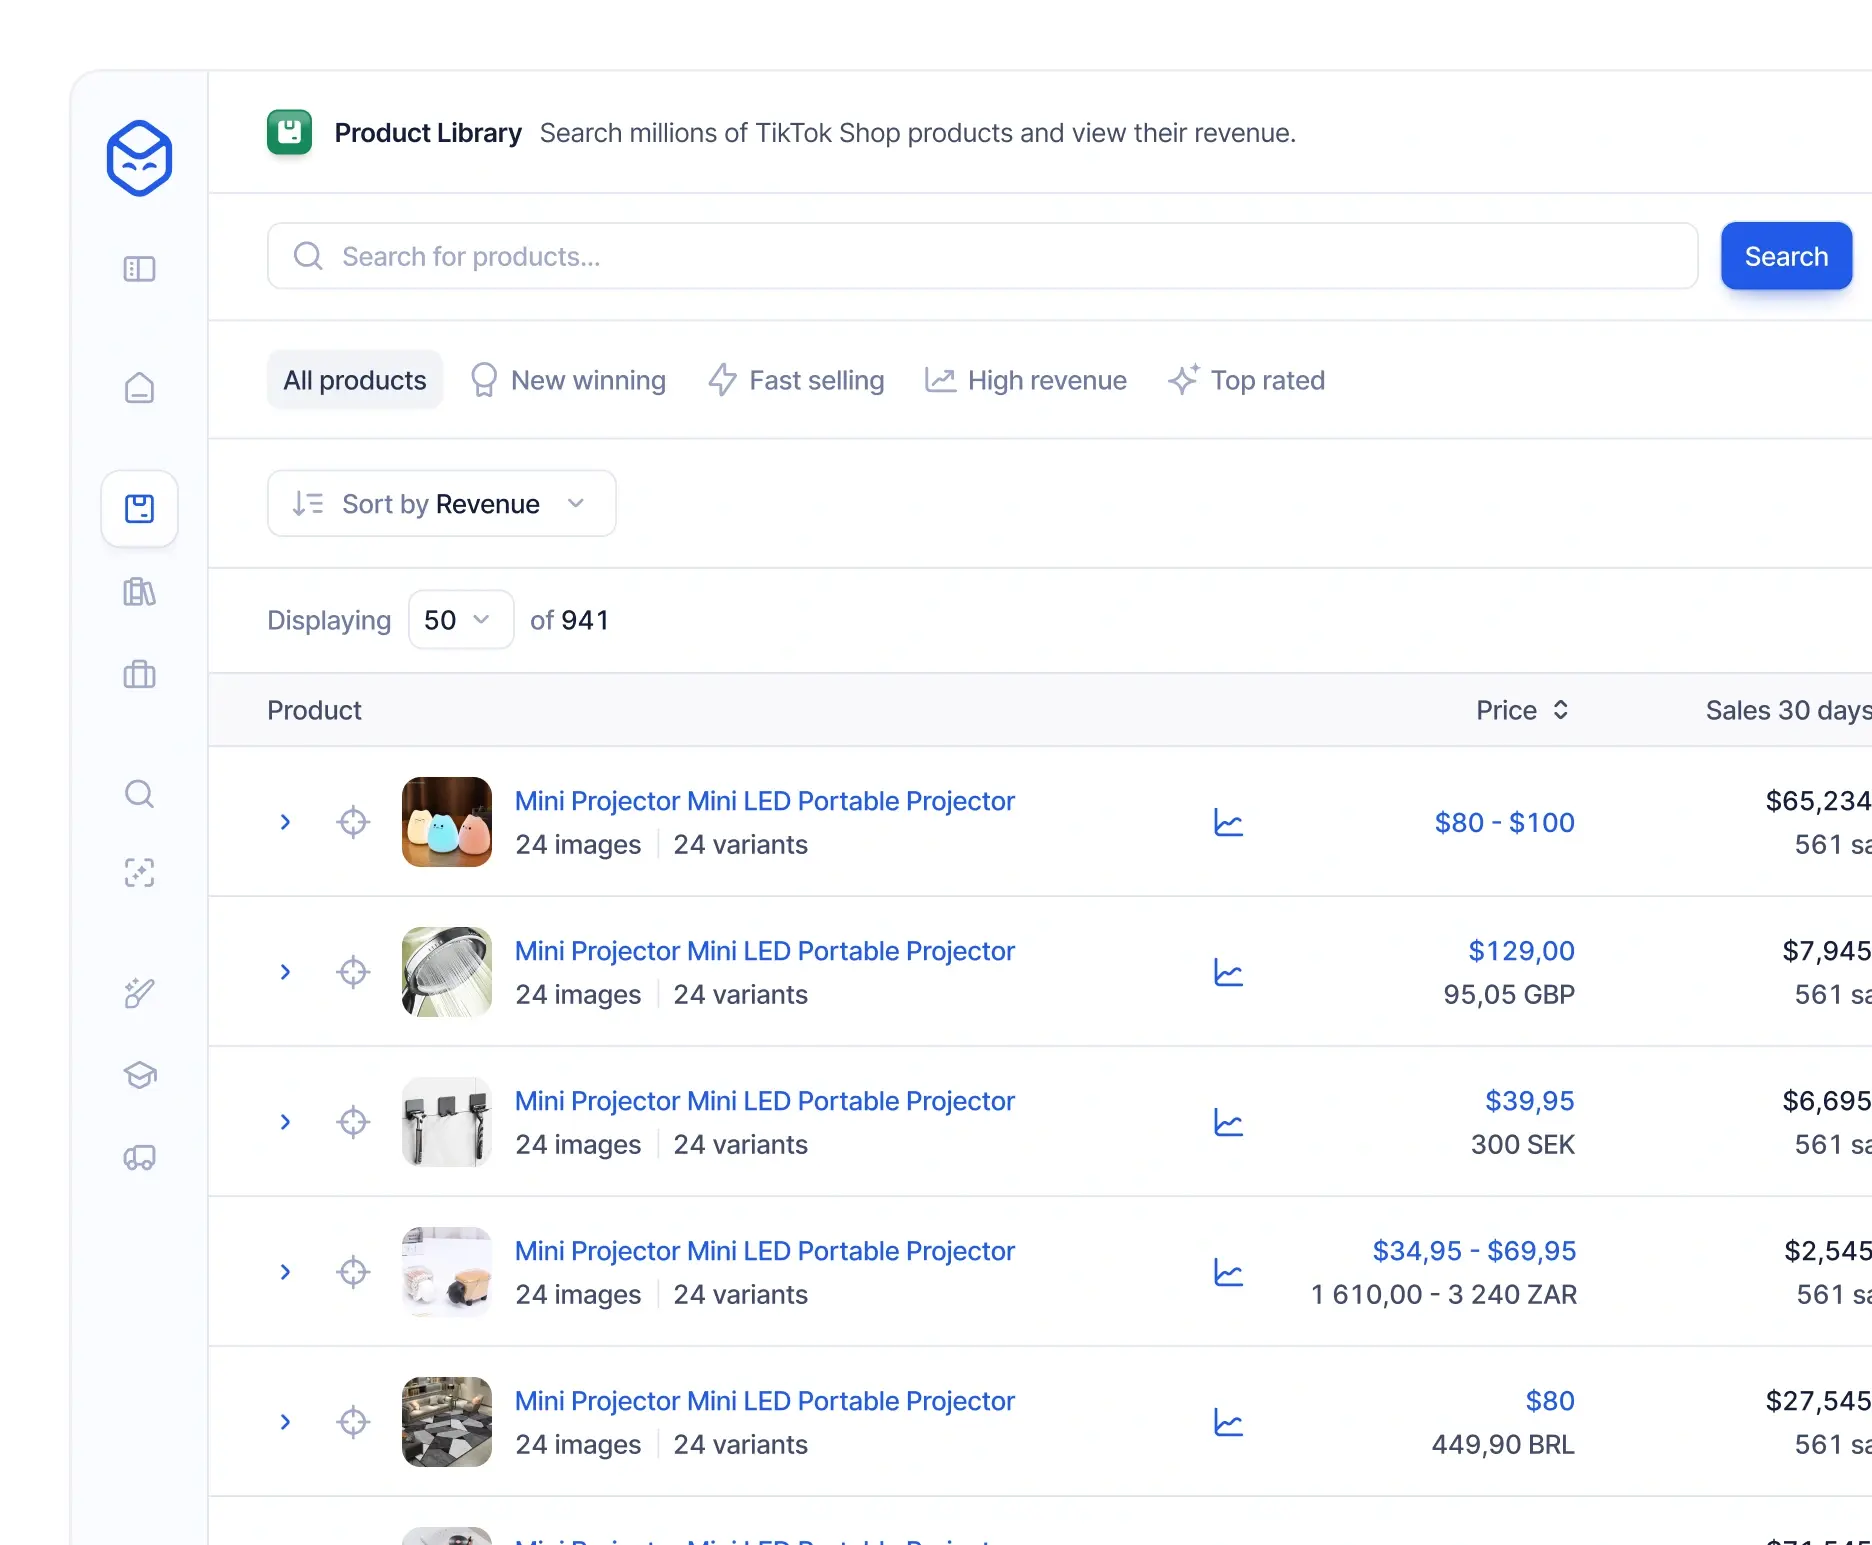This screenshot has height=1545, width=1872.
Task: Click the magic brush sidebar icon
Action: pos(139,992)
